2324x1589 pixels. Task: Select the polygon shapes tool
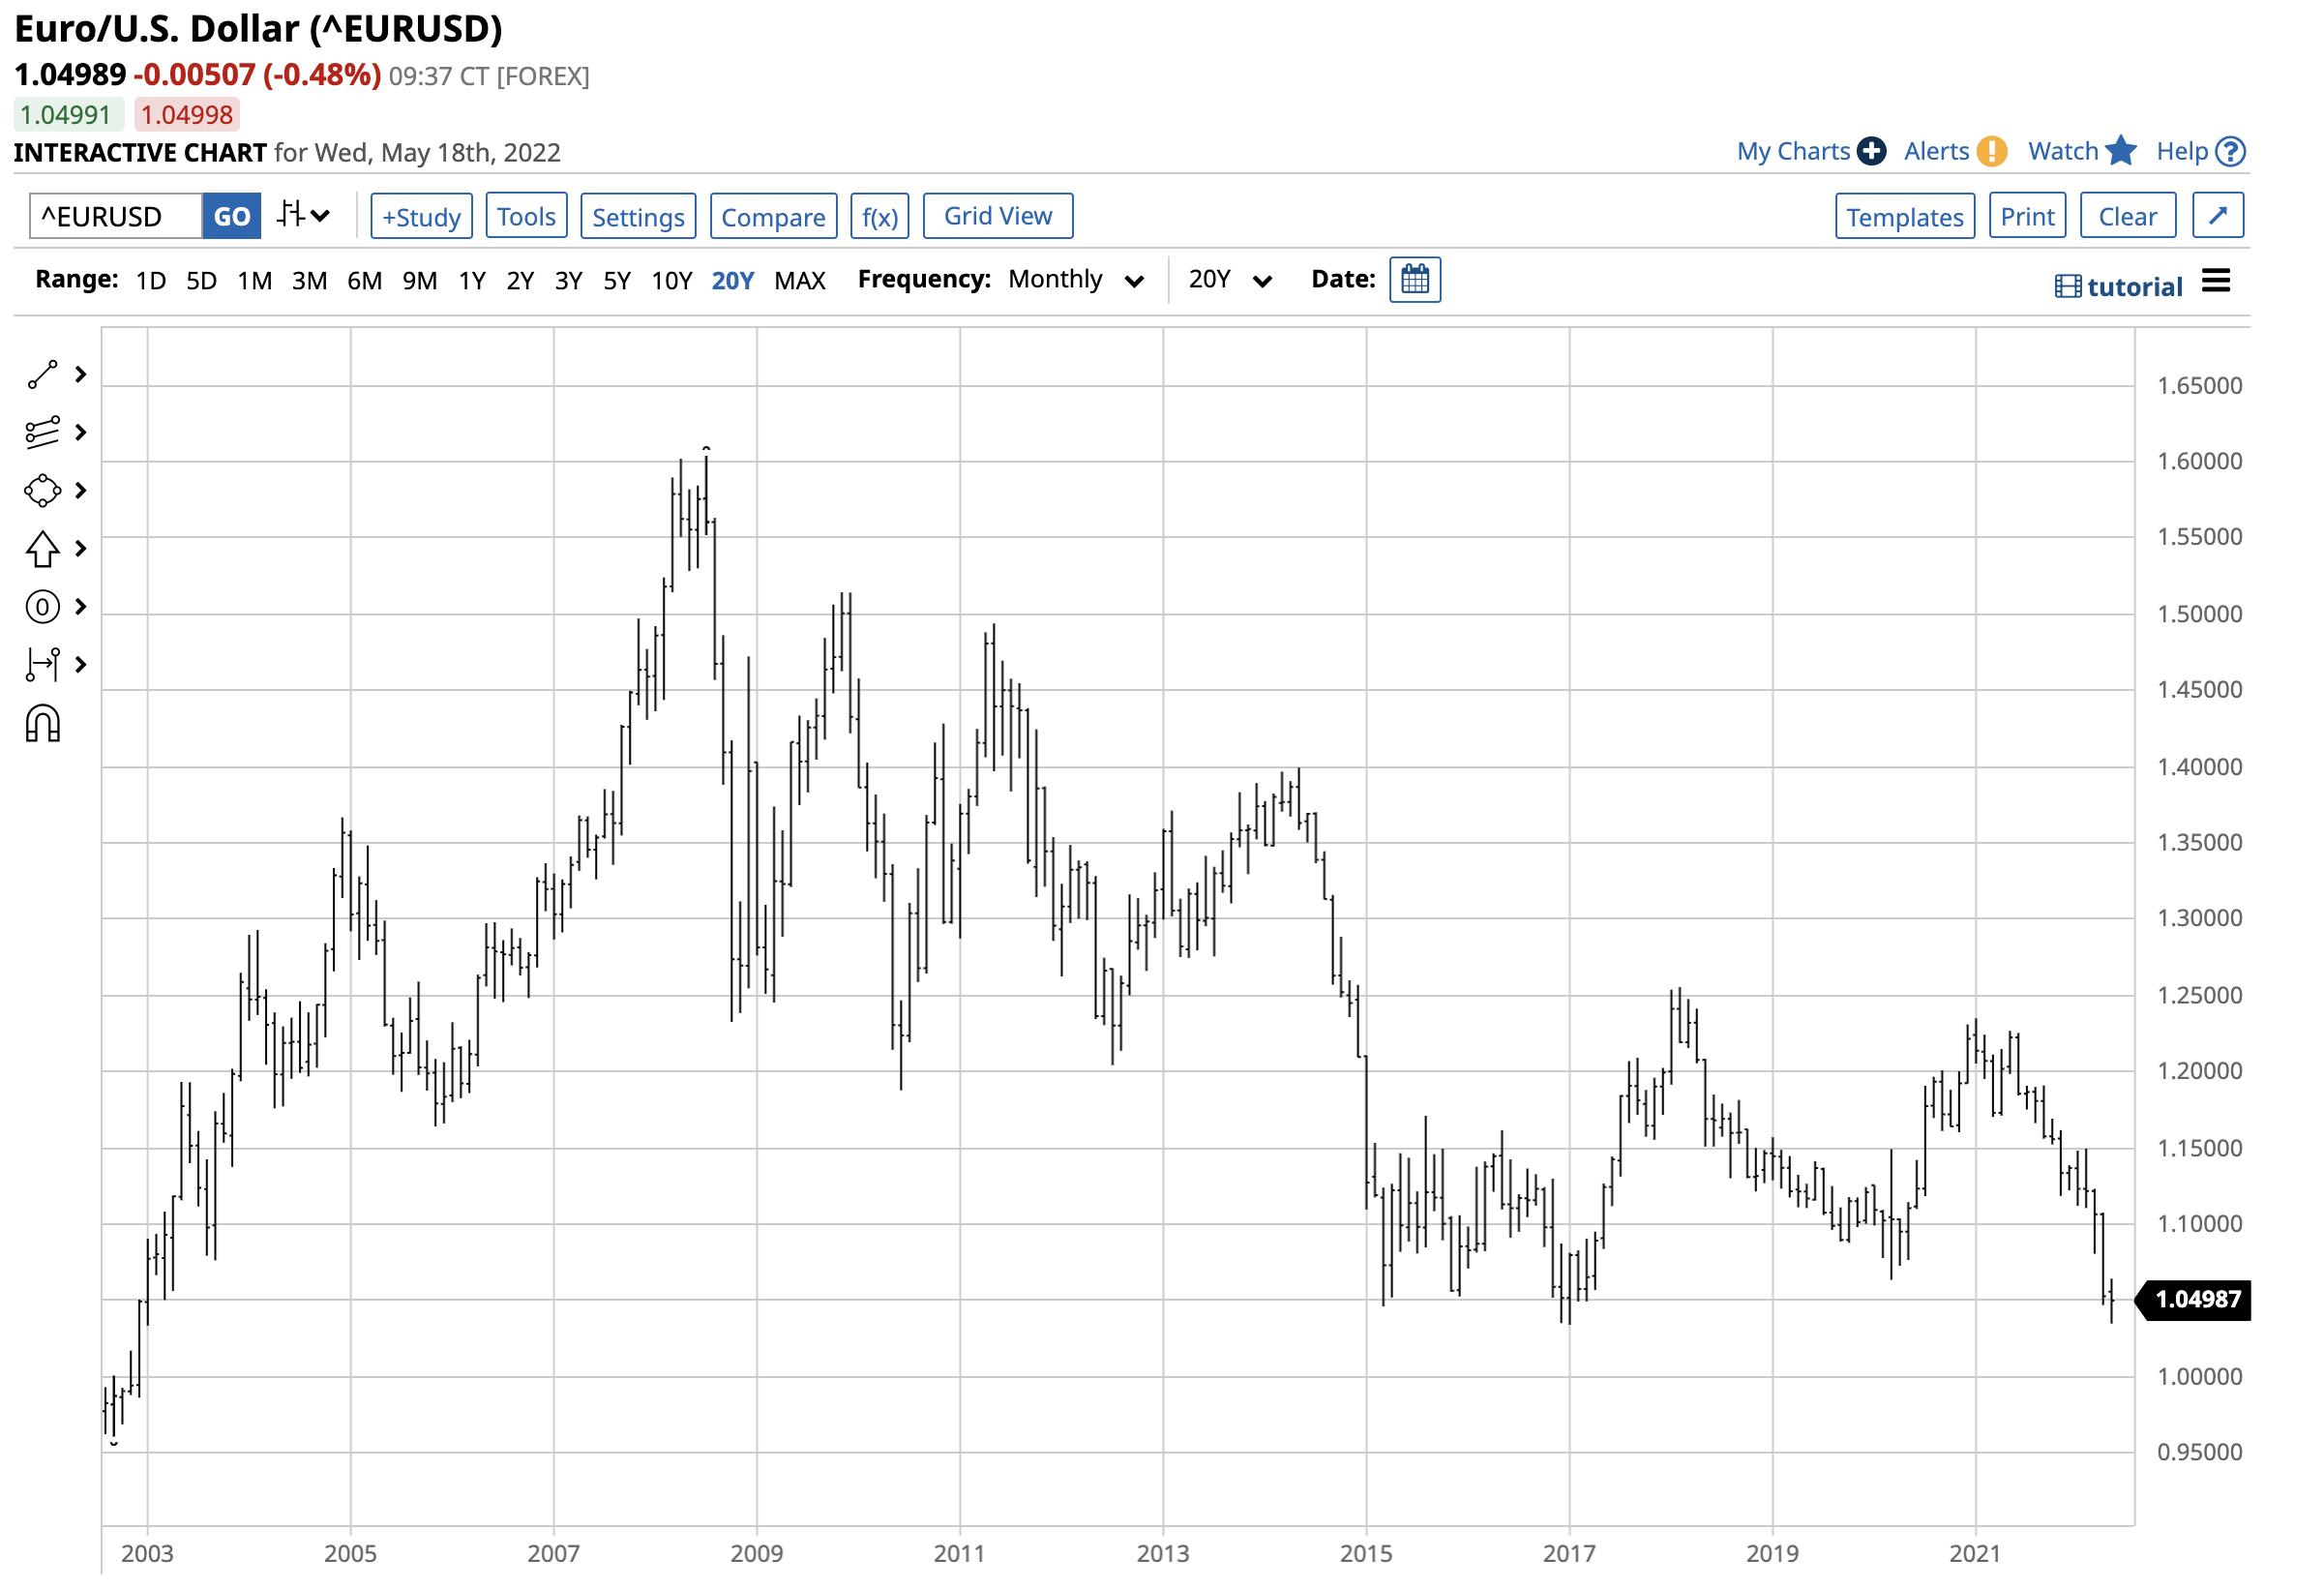[43, 491]
